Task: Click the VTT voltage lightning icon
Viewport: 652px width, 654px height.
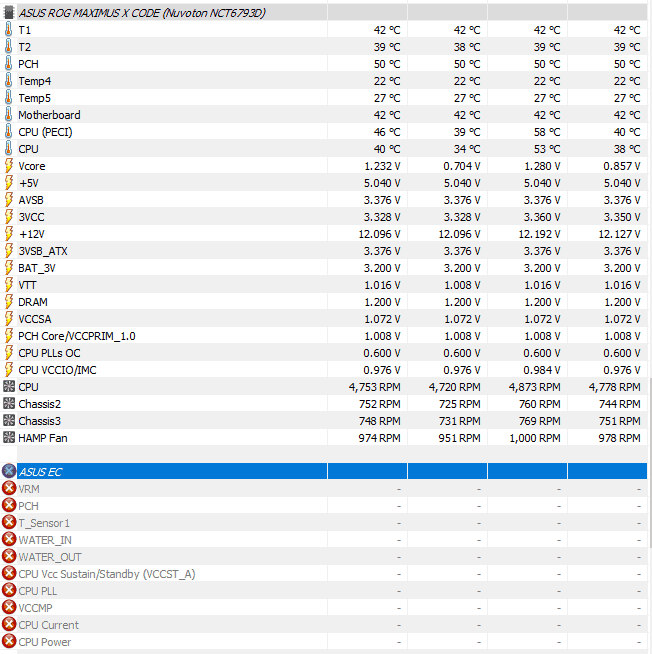Action: pyautogui.click(x=8, y=285)
